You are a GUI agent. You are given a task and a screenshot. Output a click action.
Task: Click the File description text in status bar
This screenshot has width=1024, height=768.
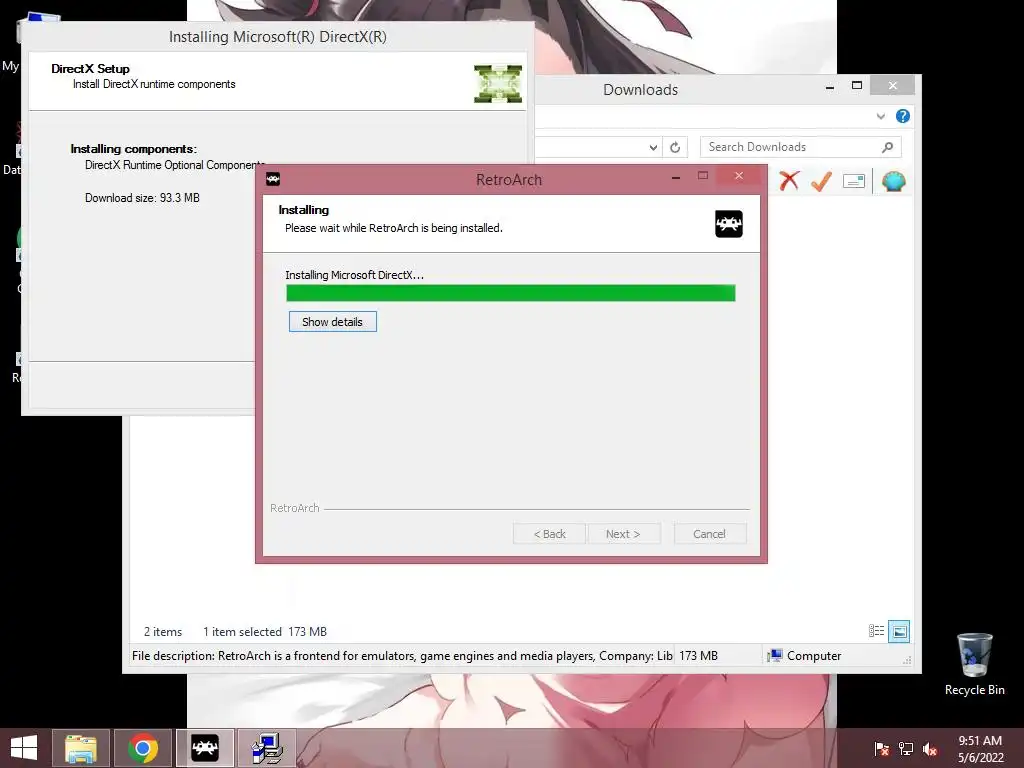pos(402,656)
